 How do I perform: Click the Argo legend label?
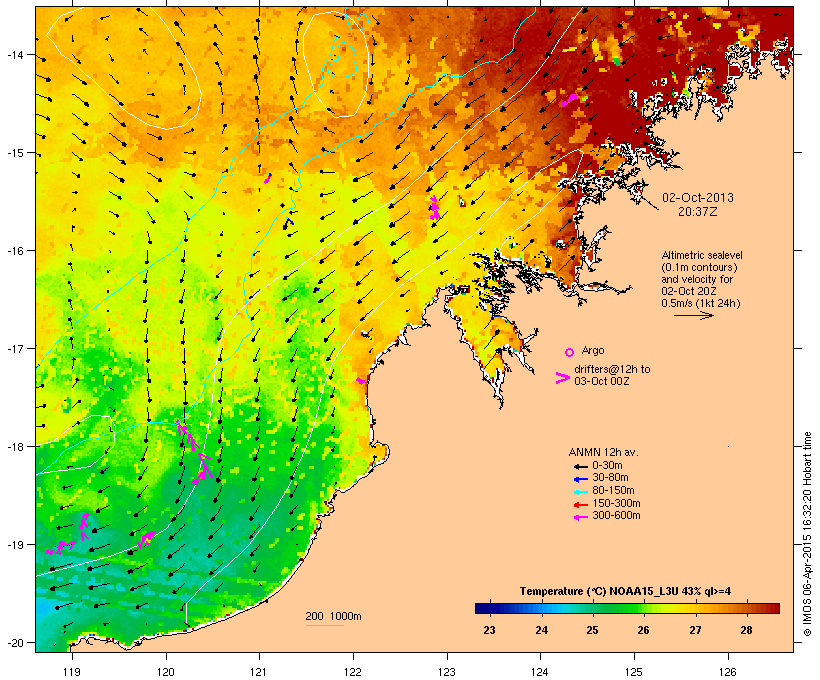pyautogui.click(x=593, y=350)
